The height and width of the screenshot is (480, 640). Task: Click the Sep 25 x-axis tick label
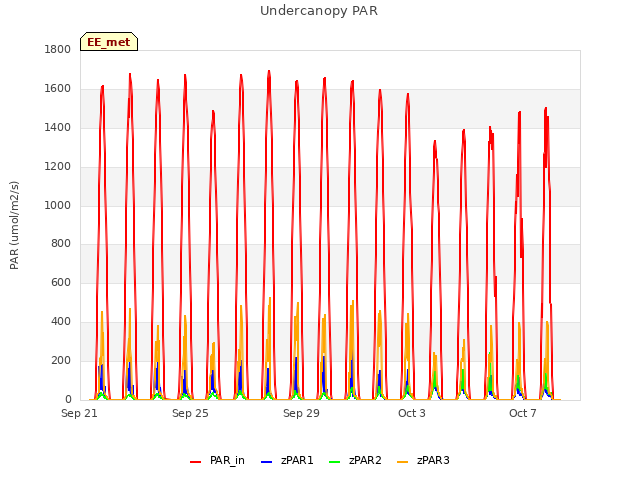tap(190, 413)
